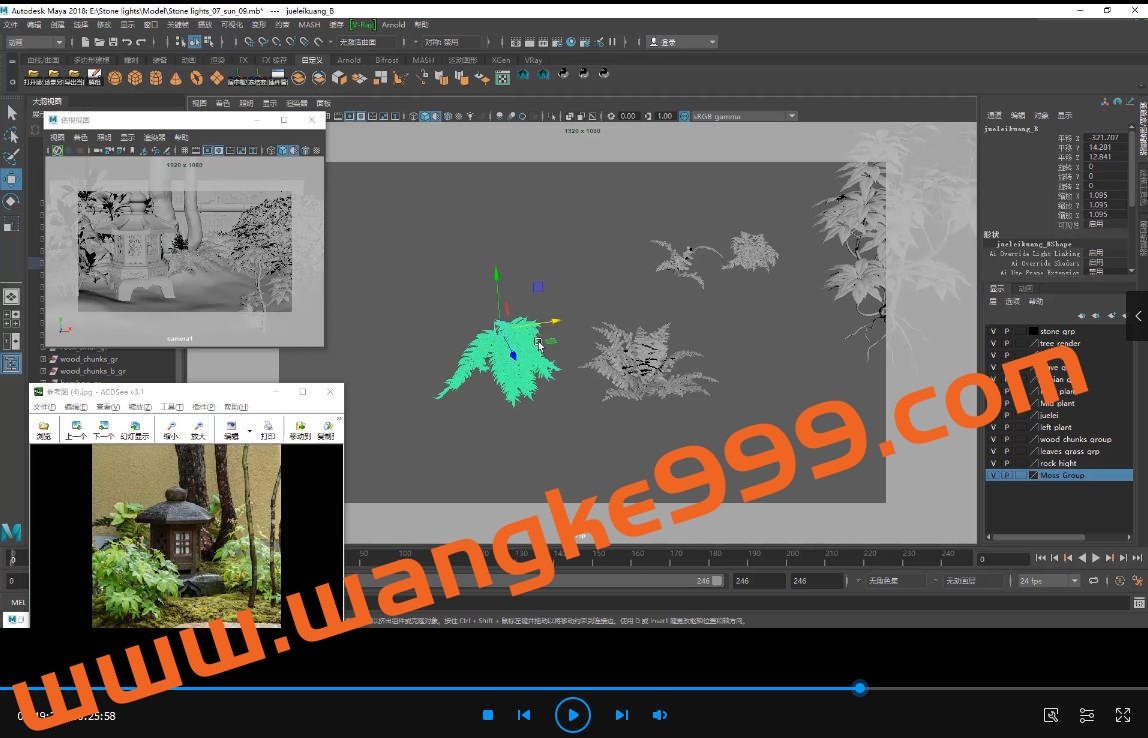Toggle the P flag on the tree render layer
Viewport: 1148px width, 738px height.
[1006, 343]
